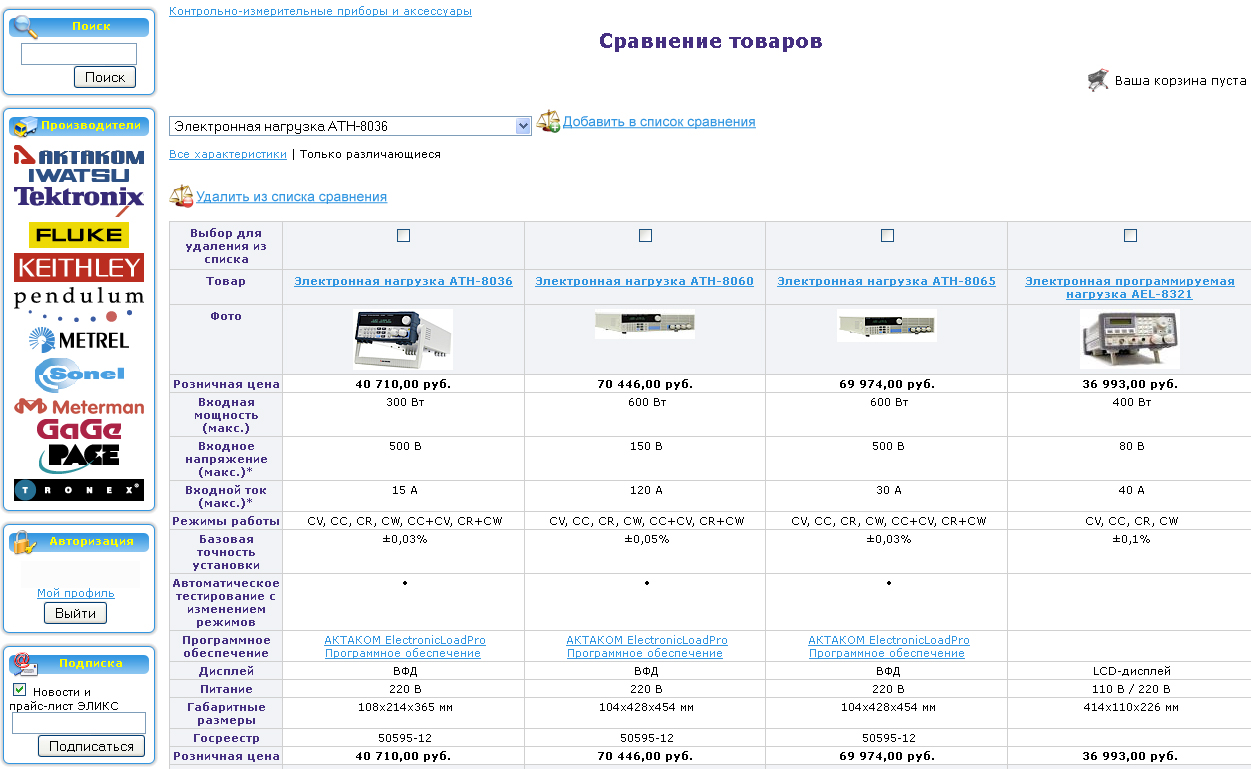Viewport: 1251px width, 769px height.
Task: Click the top price 70 446,00 руб.
Action: 645,383
